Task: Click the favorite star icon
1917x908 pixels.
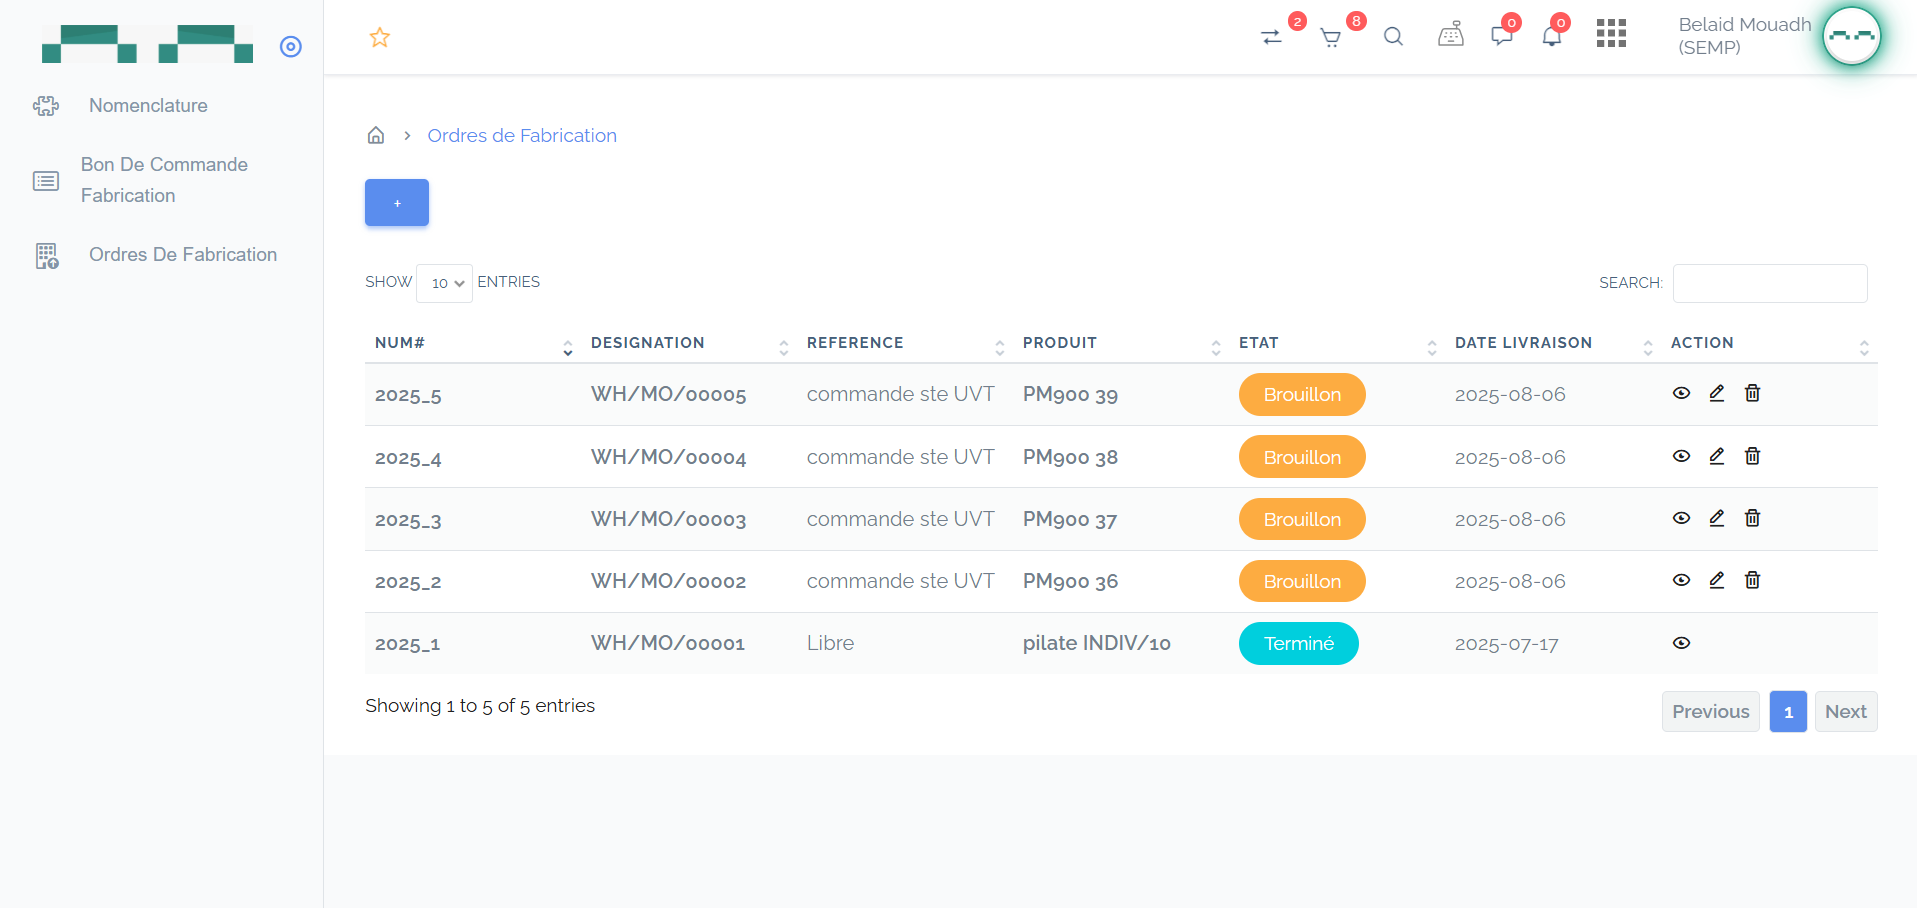Action: [379, 38]
